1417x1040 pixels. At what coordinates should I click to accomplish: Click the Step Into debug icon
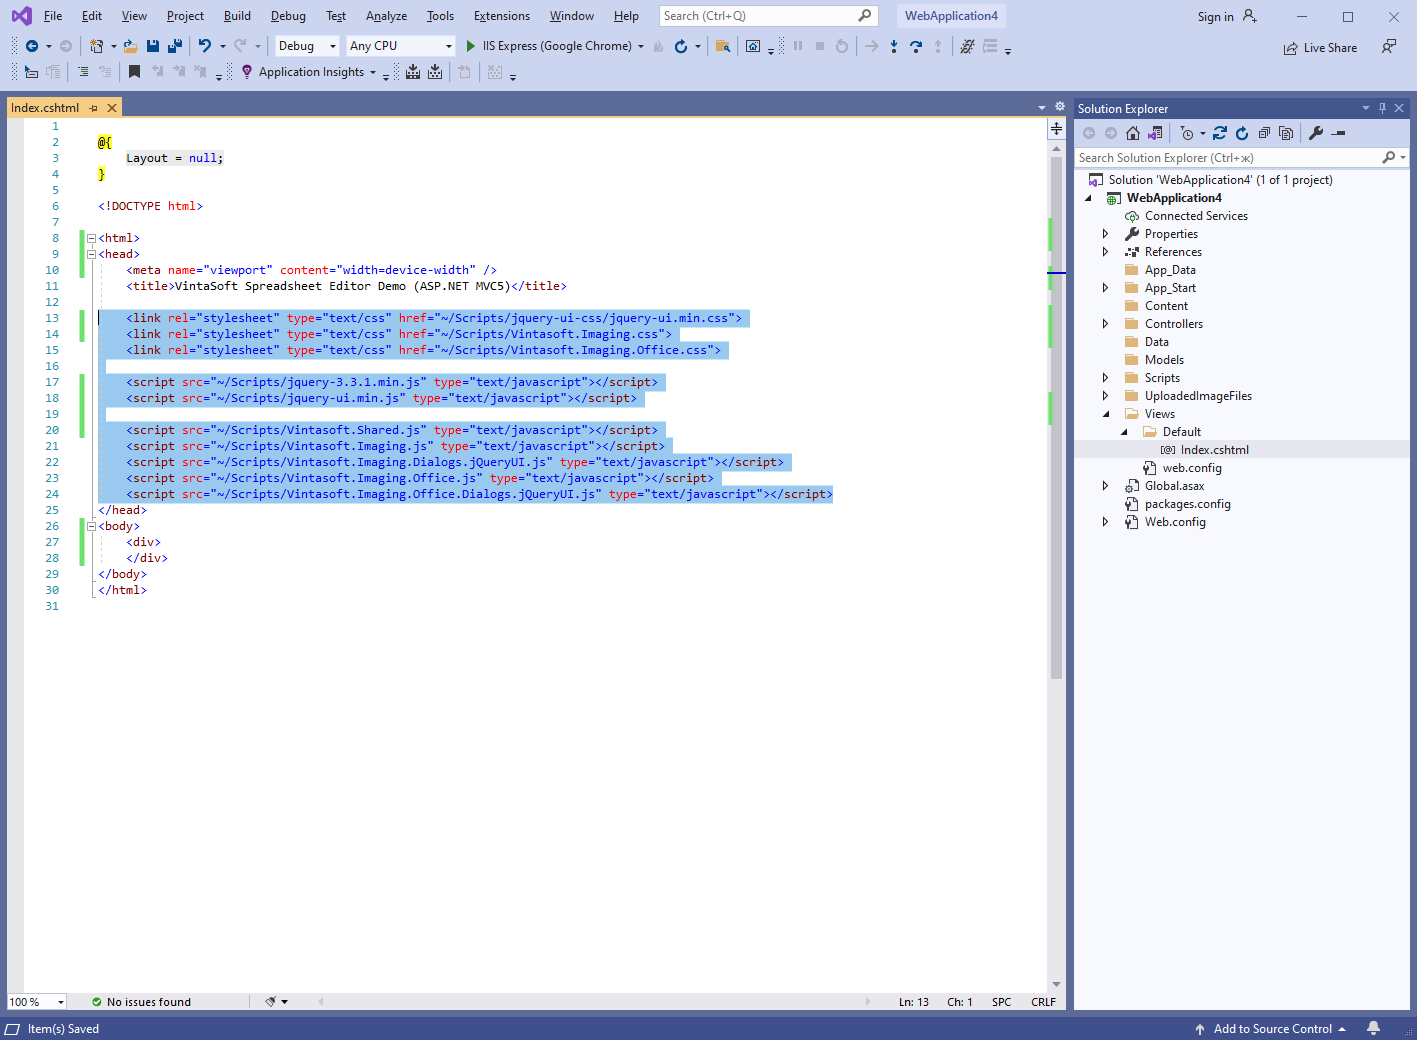coord(894,46)
